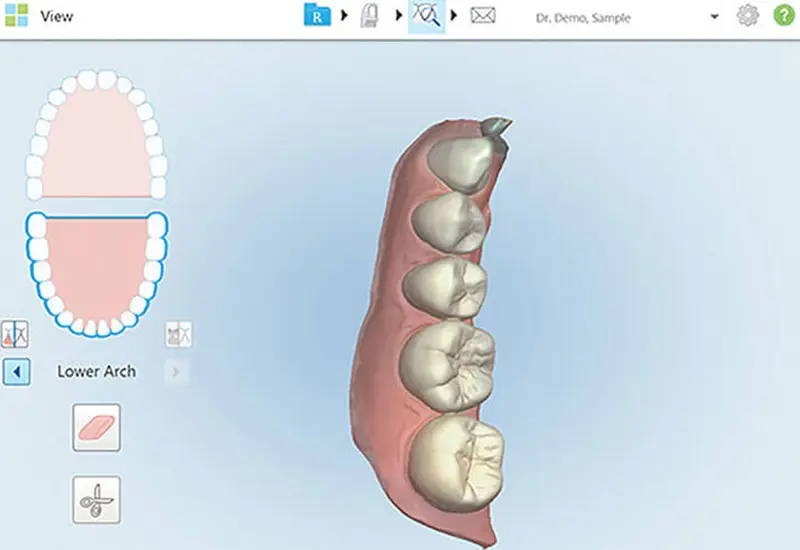Click the prepared tooth on the 3D model

click(x=495, y=131)
